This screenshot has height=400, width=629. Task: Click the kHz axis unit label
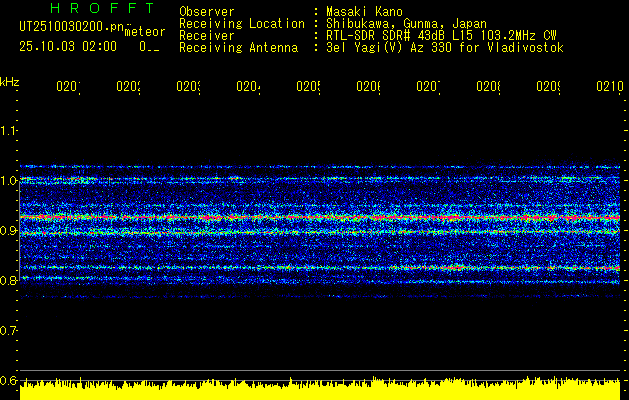[x=10, y=82]
